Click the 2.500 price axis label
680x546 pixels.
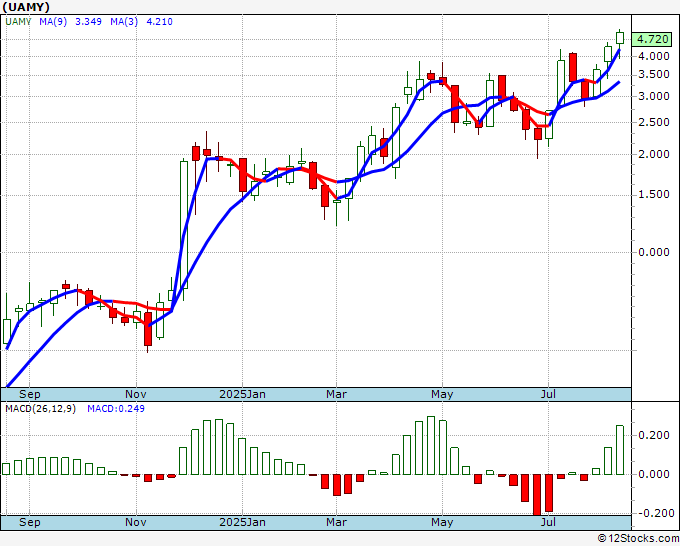pyautogui.click(x=654, y=122)
